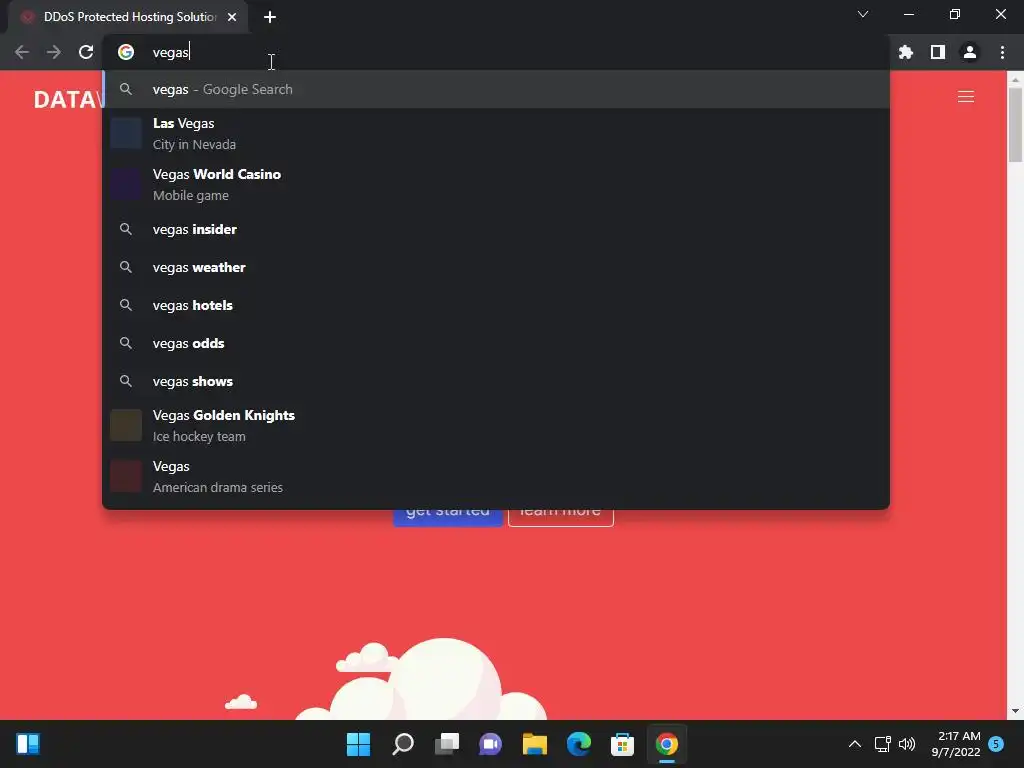Click the get started button

coord(447,517)
